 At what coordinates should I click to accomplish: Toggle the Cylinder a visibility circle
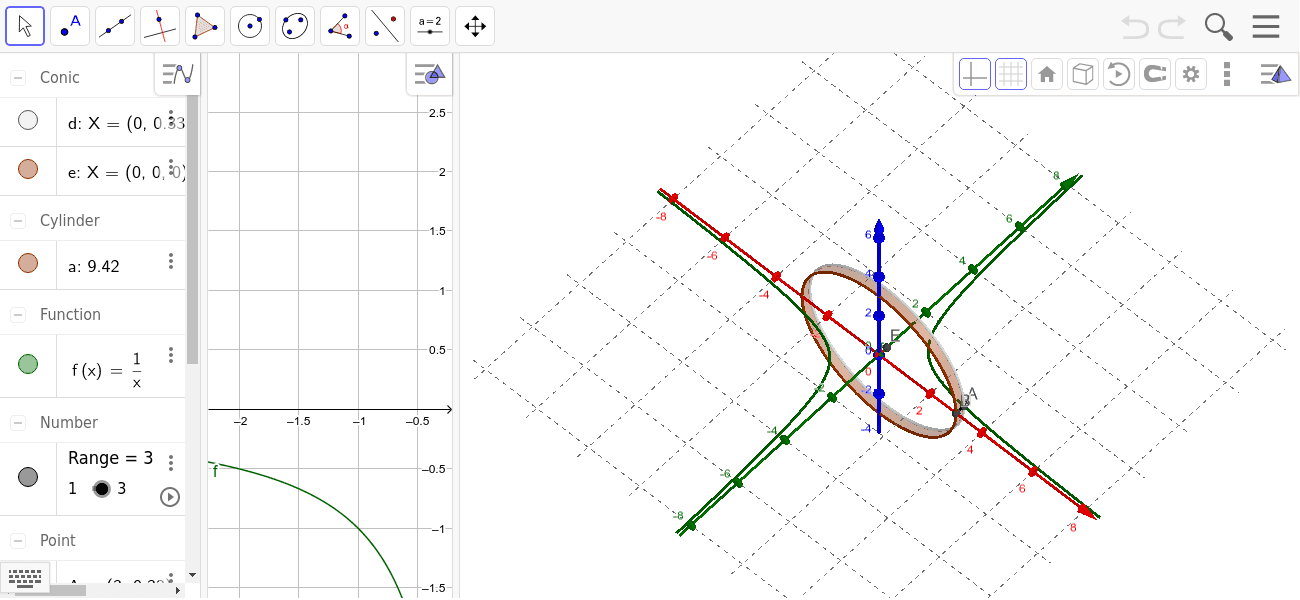tap(27, 264)
